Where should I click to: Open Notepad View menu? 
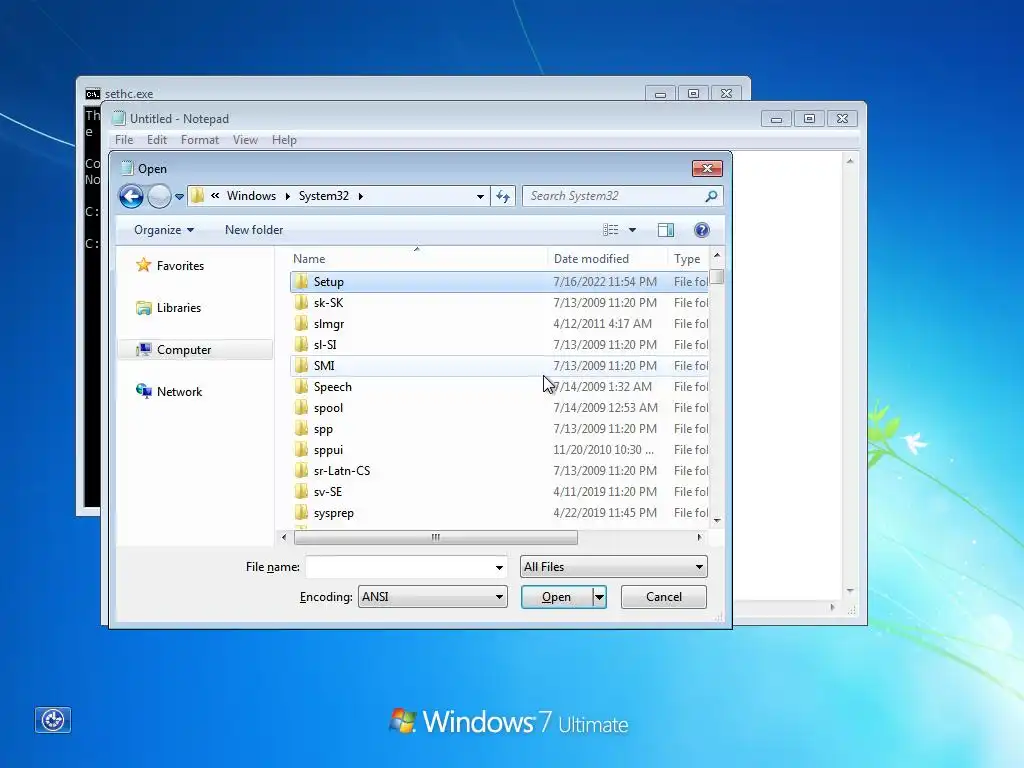[246, 140]
